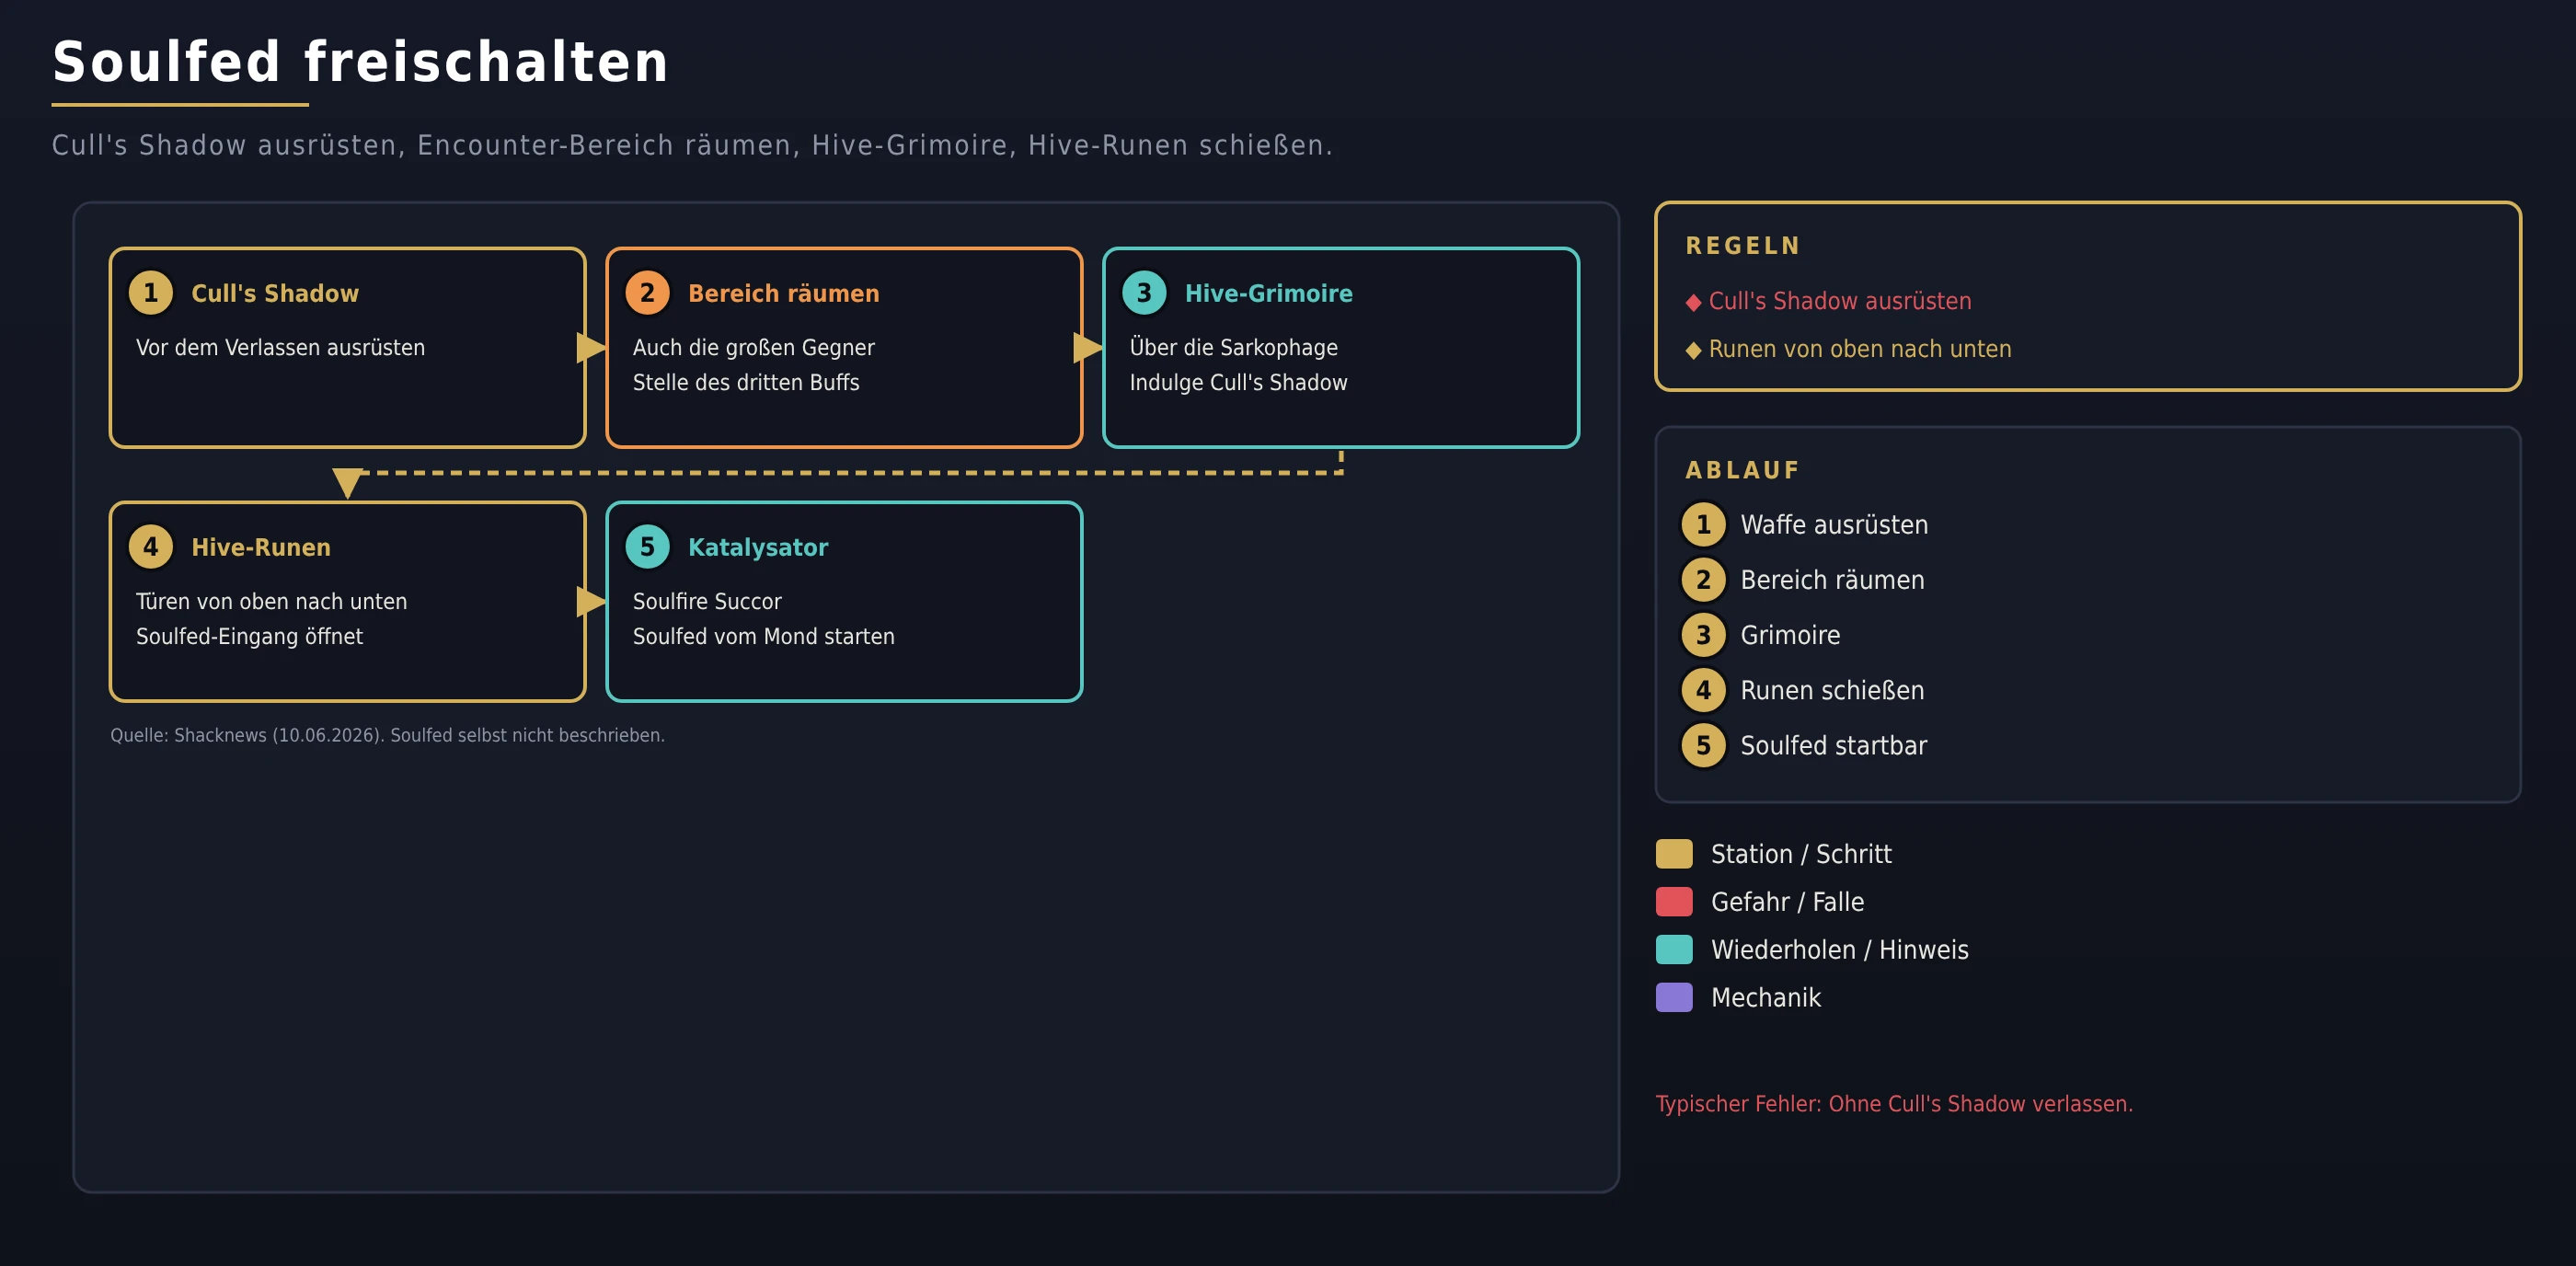Click badge 4 beside Runen schießen

(x=1703, y=690)
